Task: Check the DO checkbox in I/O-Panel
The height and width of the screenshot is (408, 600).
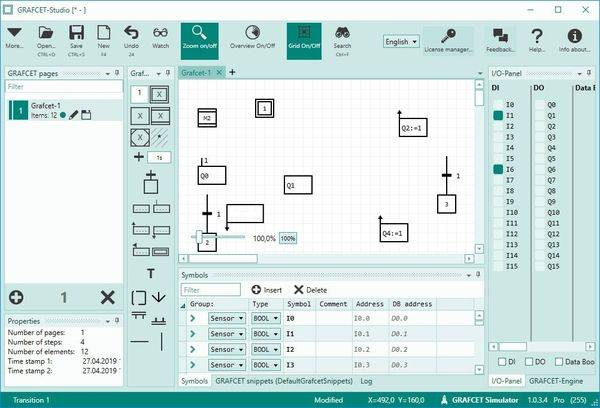Action: [x=529, y=362]
